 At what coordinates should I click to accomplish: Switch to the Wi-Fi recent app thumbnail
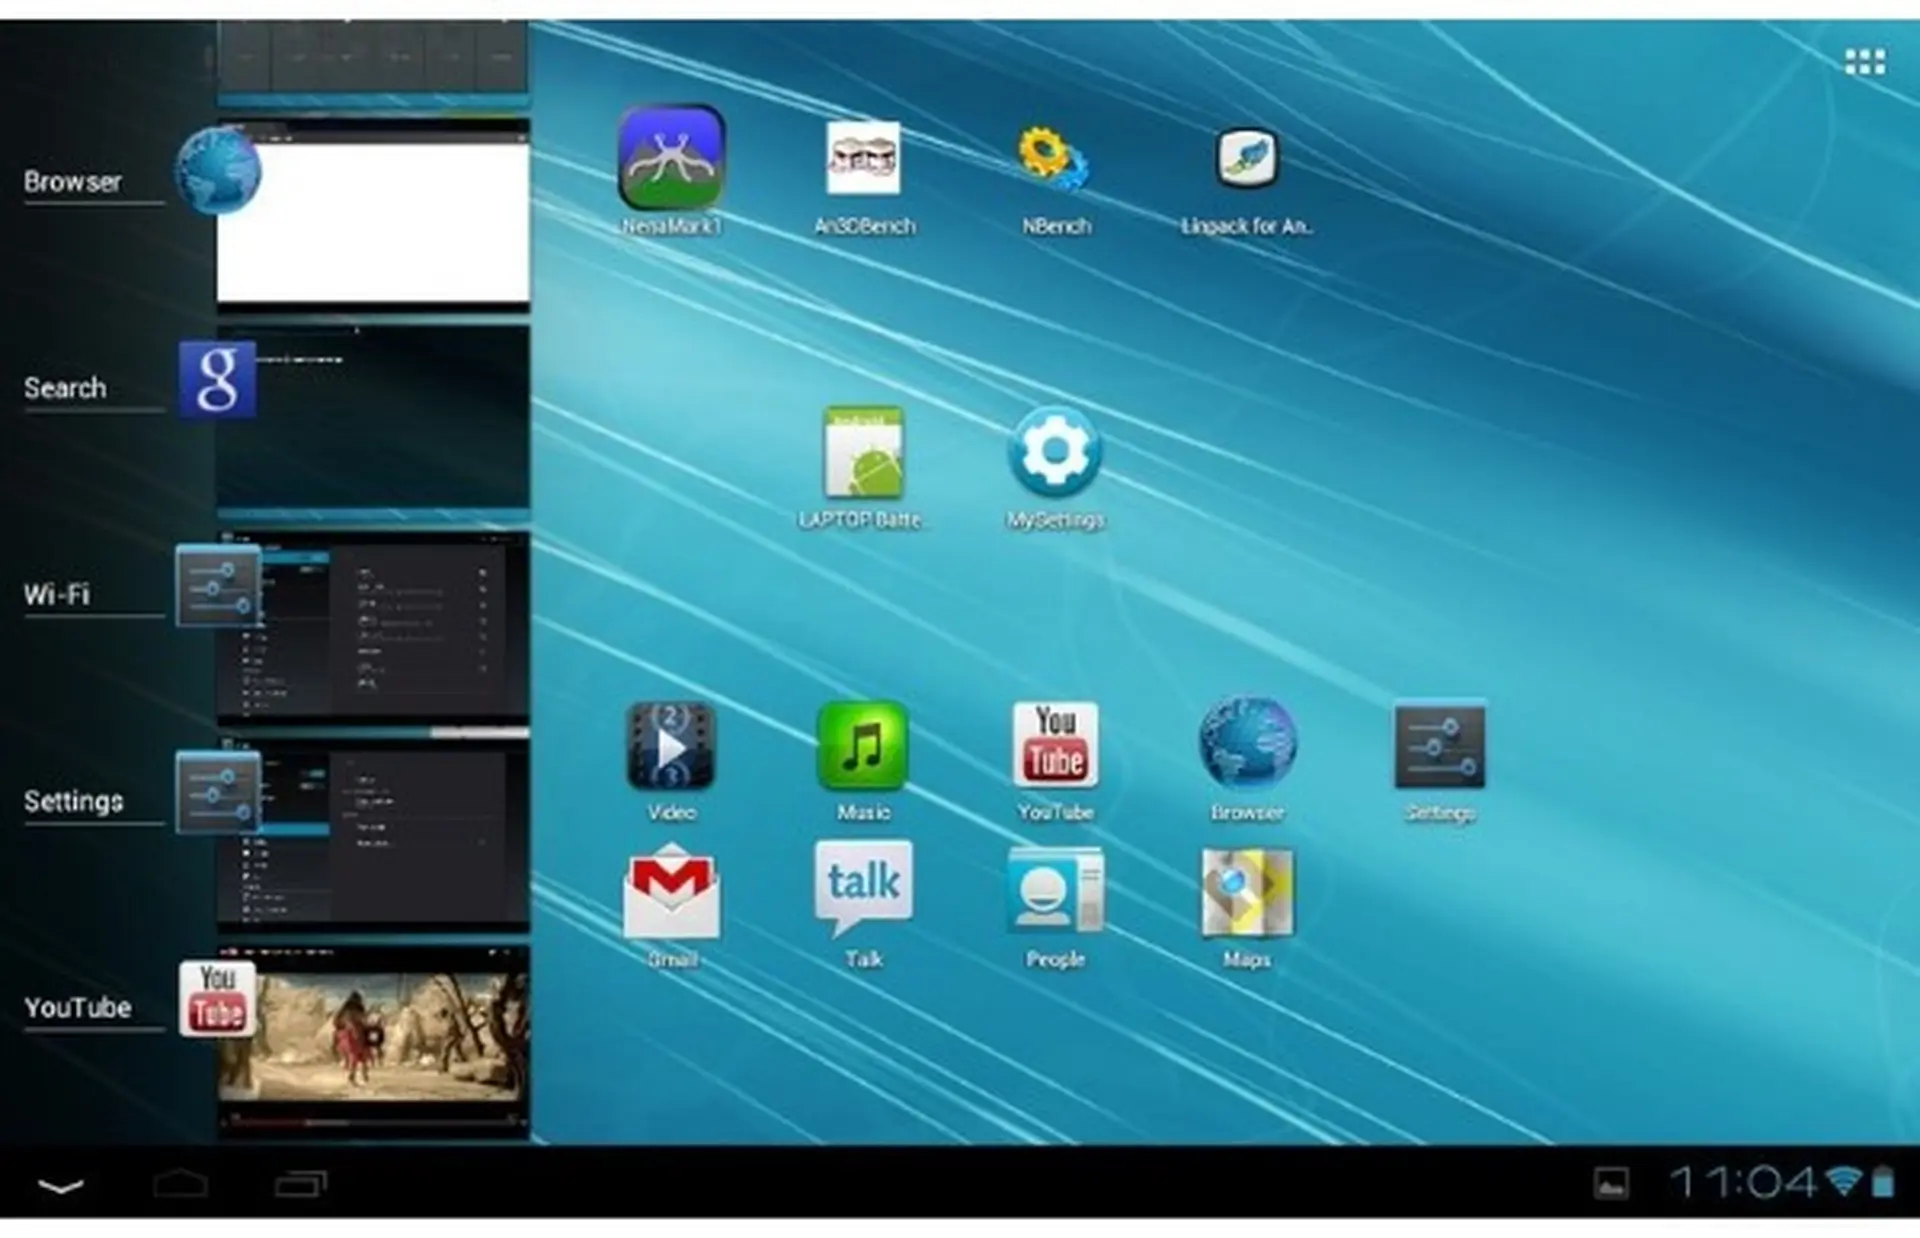pos(373,627)
